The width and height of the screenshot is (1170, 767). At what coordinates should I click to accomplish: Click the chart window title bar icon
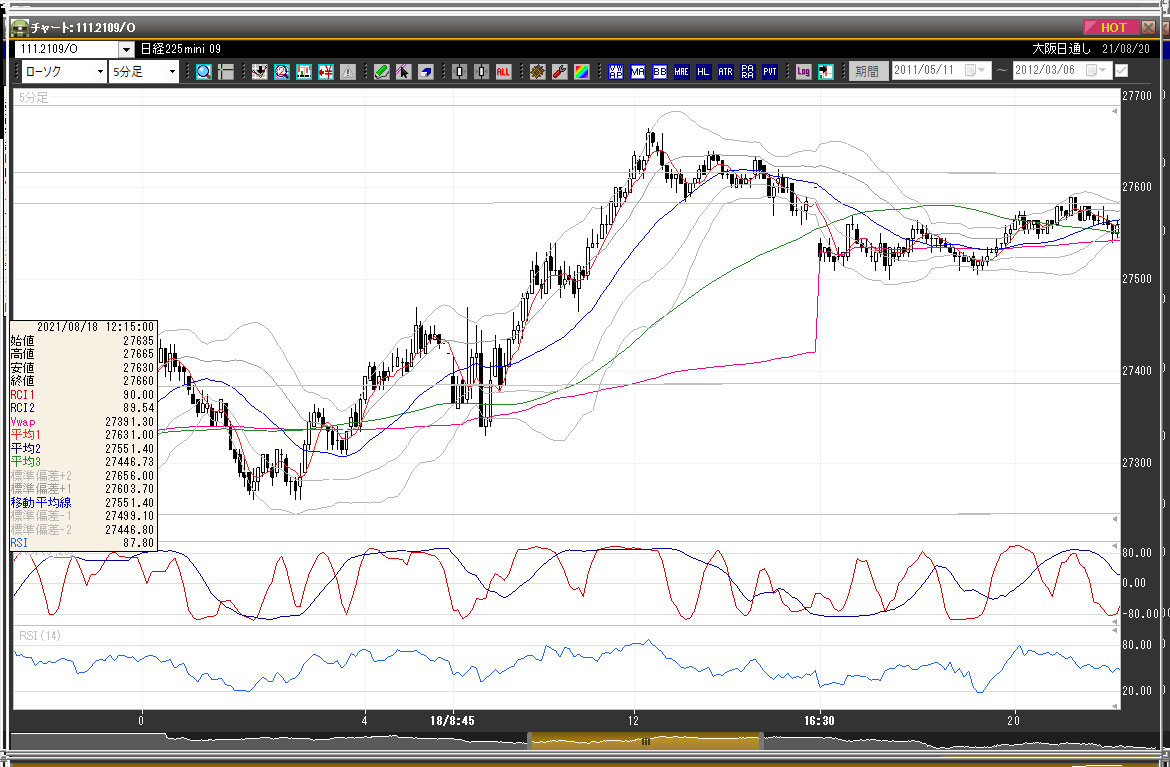click(19, 28)
